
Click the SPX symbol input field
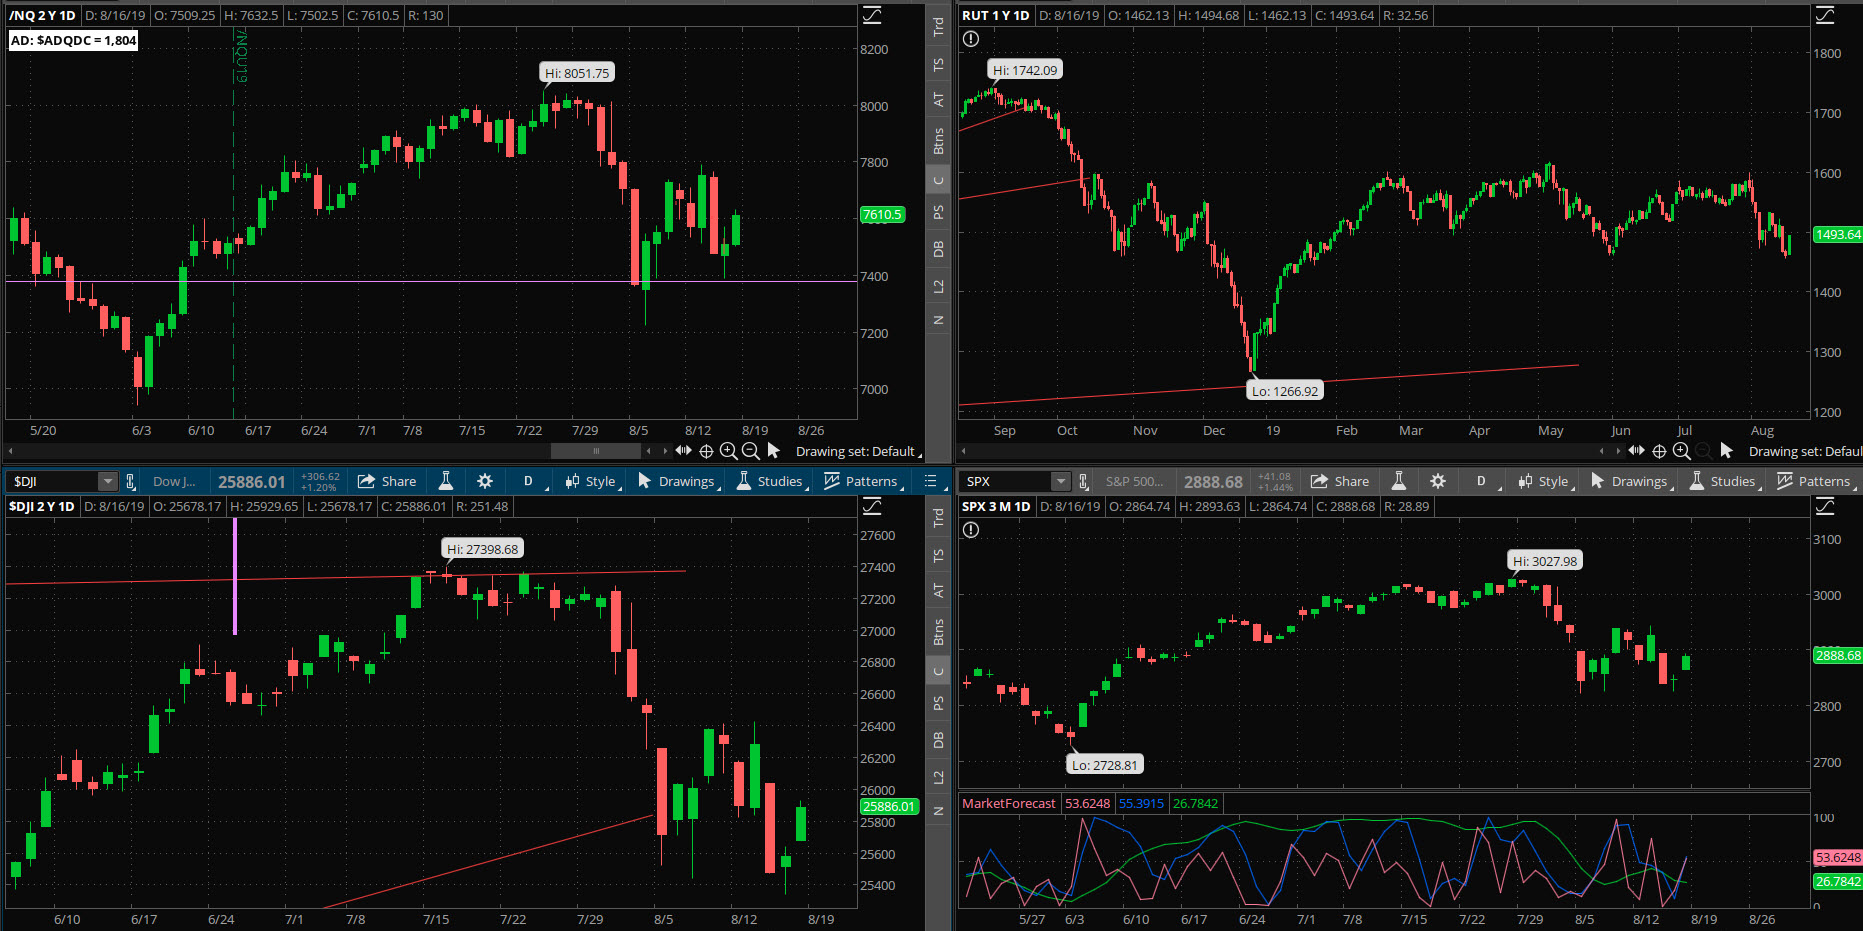1007,481
